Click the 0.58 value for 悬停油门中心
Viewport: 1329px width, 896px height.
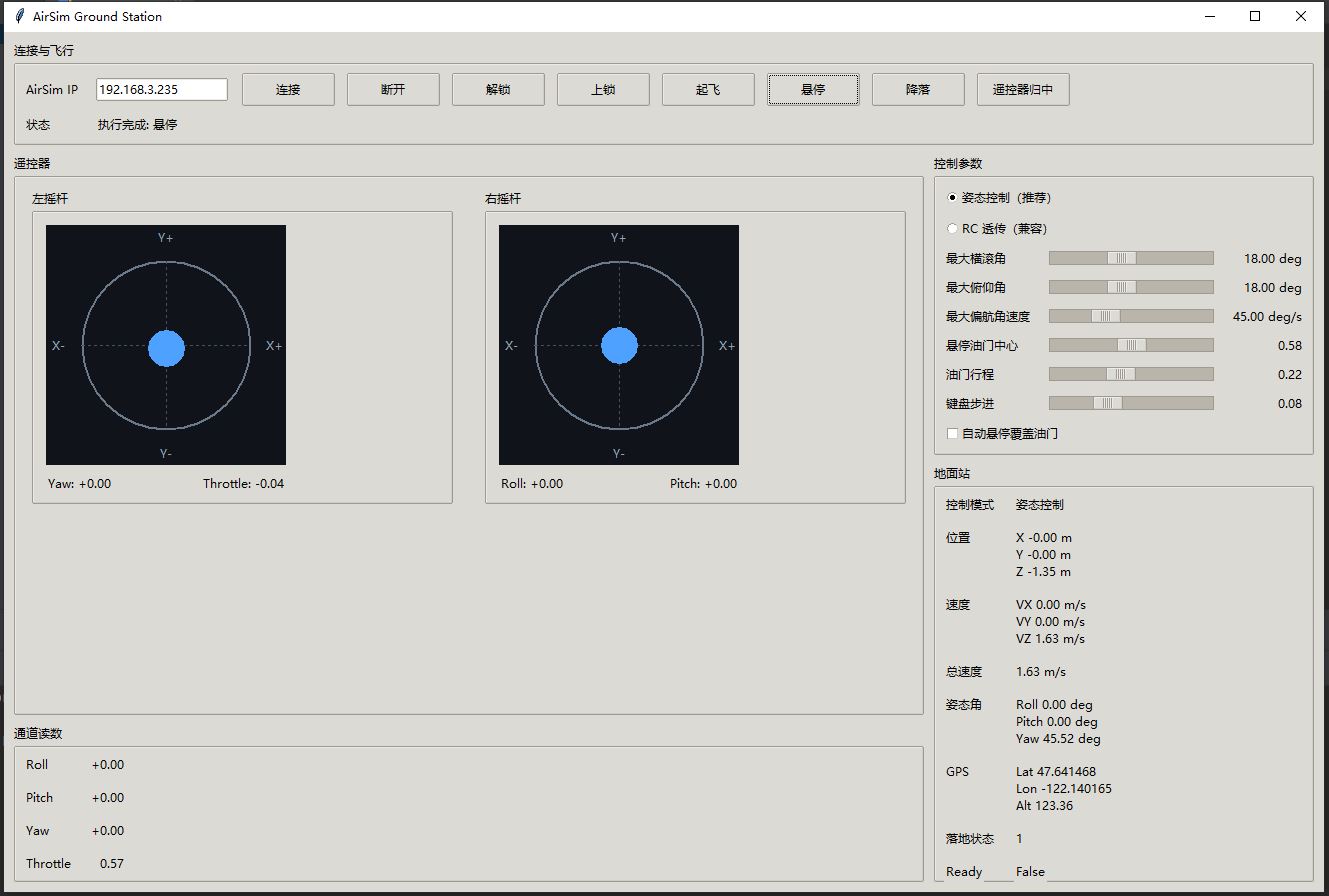pyautogui.click(x=1290, y=346)
